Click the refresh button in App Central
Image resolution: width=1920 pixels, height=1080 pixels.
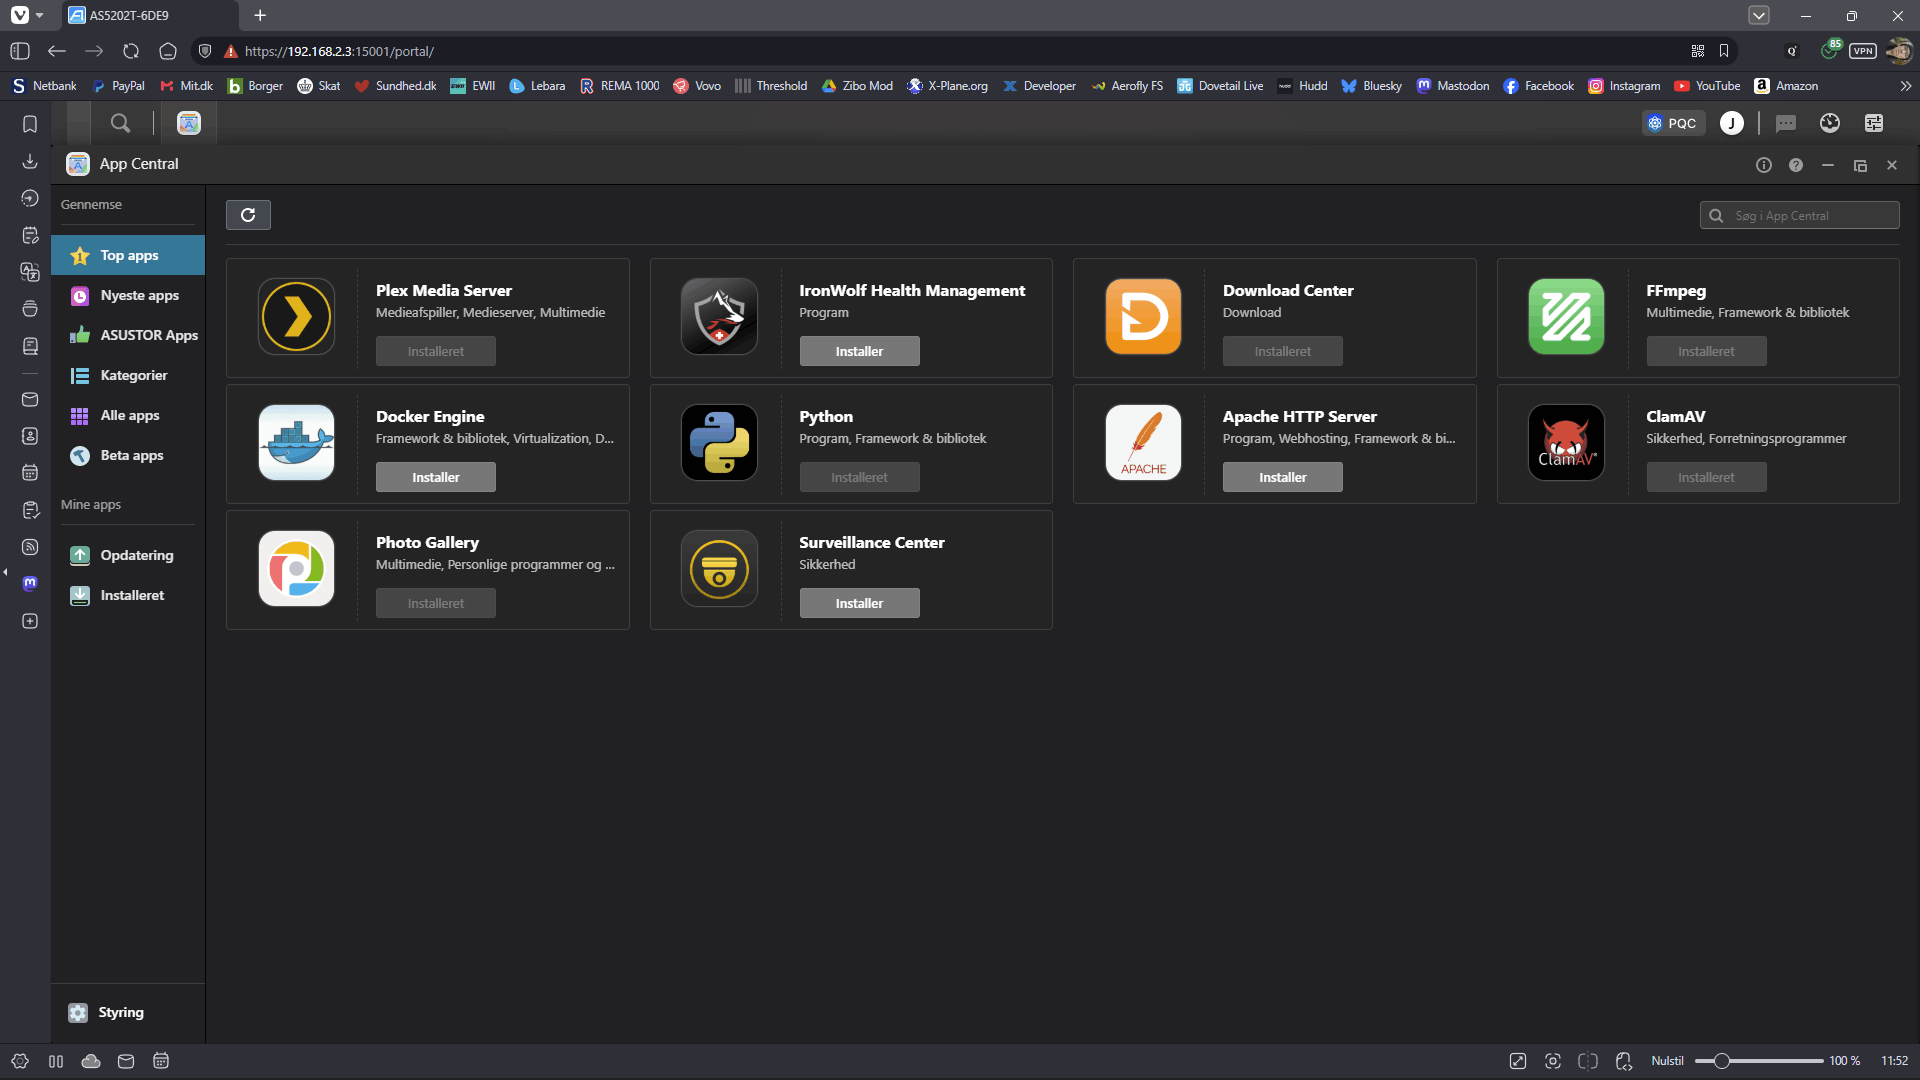248,215
